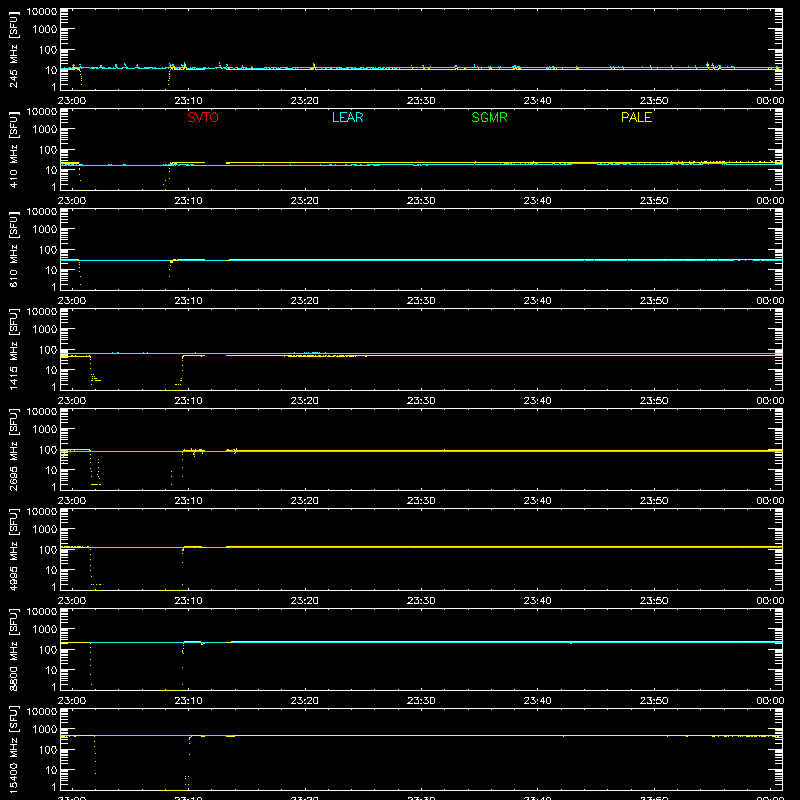Click the 100 tick on the 610 MHz axis
The image size is (800, 800).
[x=48, y=250]
